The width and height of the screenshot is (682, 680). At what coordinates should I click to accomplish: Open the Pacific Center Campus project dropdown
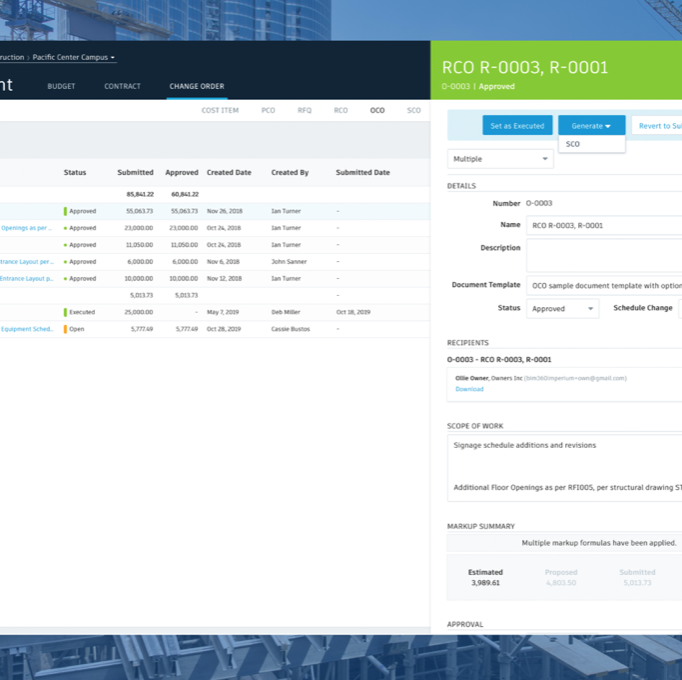tap(74, 57)
